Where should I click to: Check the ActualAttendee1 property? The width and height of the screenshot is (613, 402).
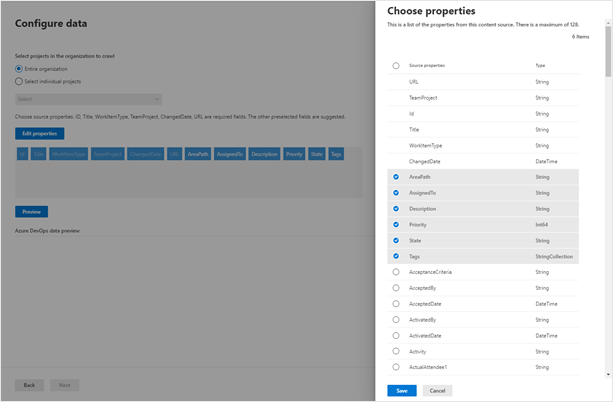tap(396, 367)
